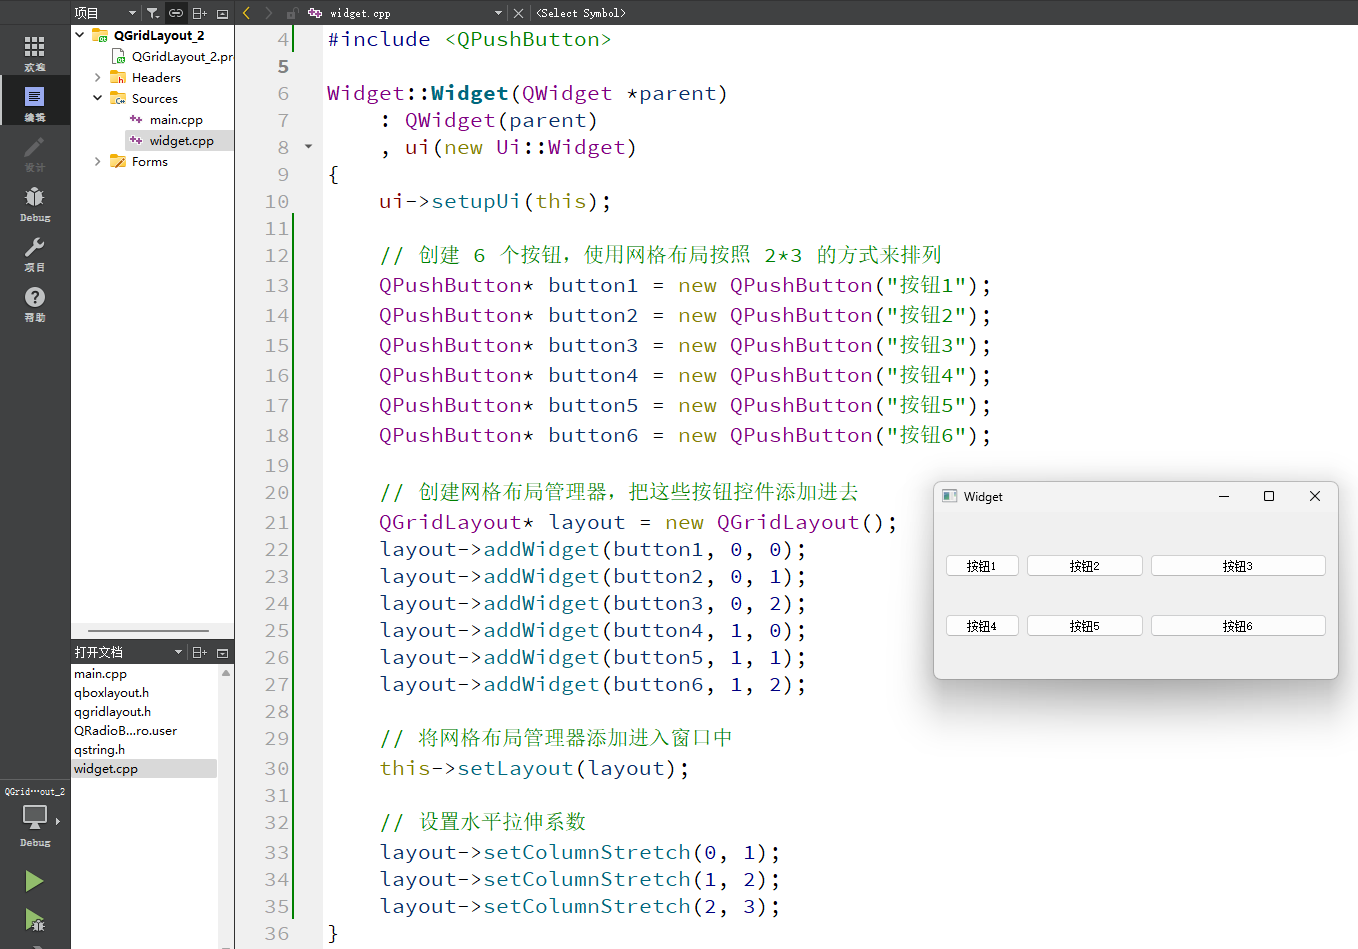Viewport: 1358px width, 949px height.
Task: Toggle the file lock icon near widget.cpp
Action: point(290,12)
